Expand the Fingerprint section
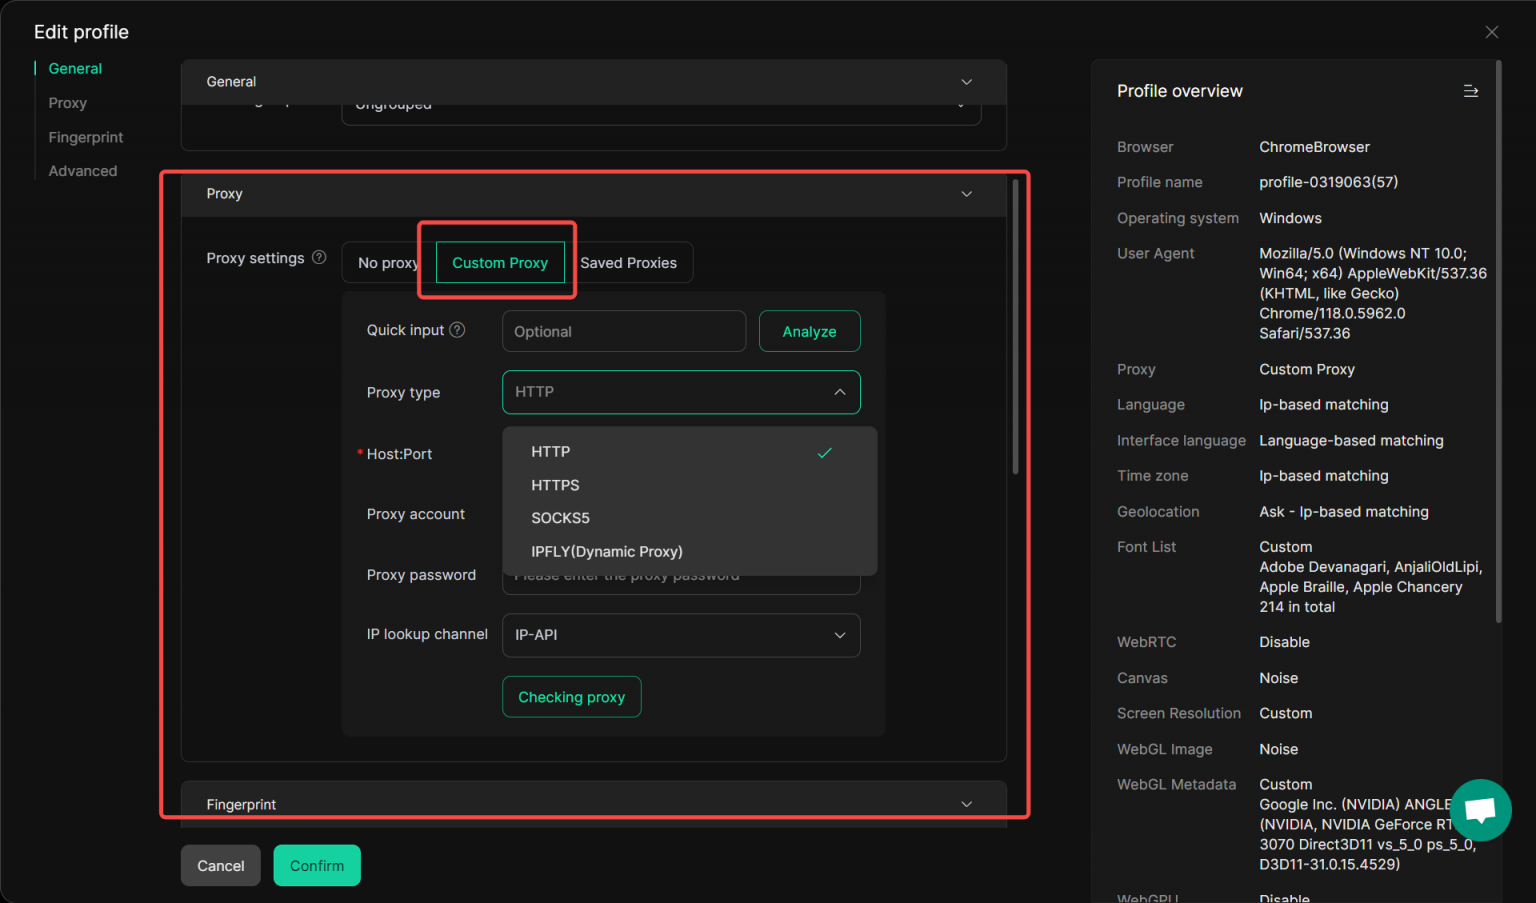This screenshot has width=1536, height=903. click(966, 803)
